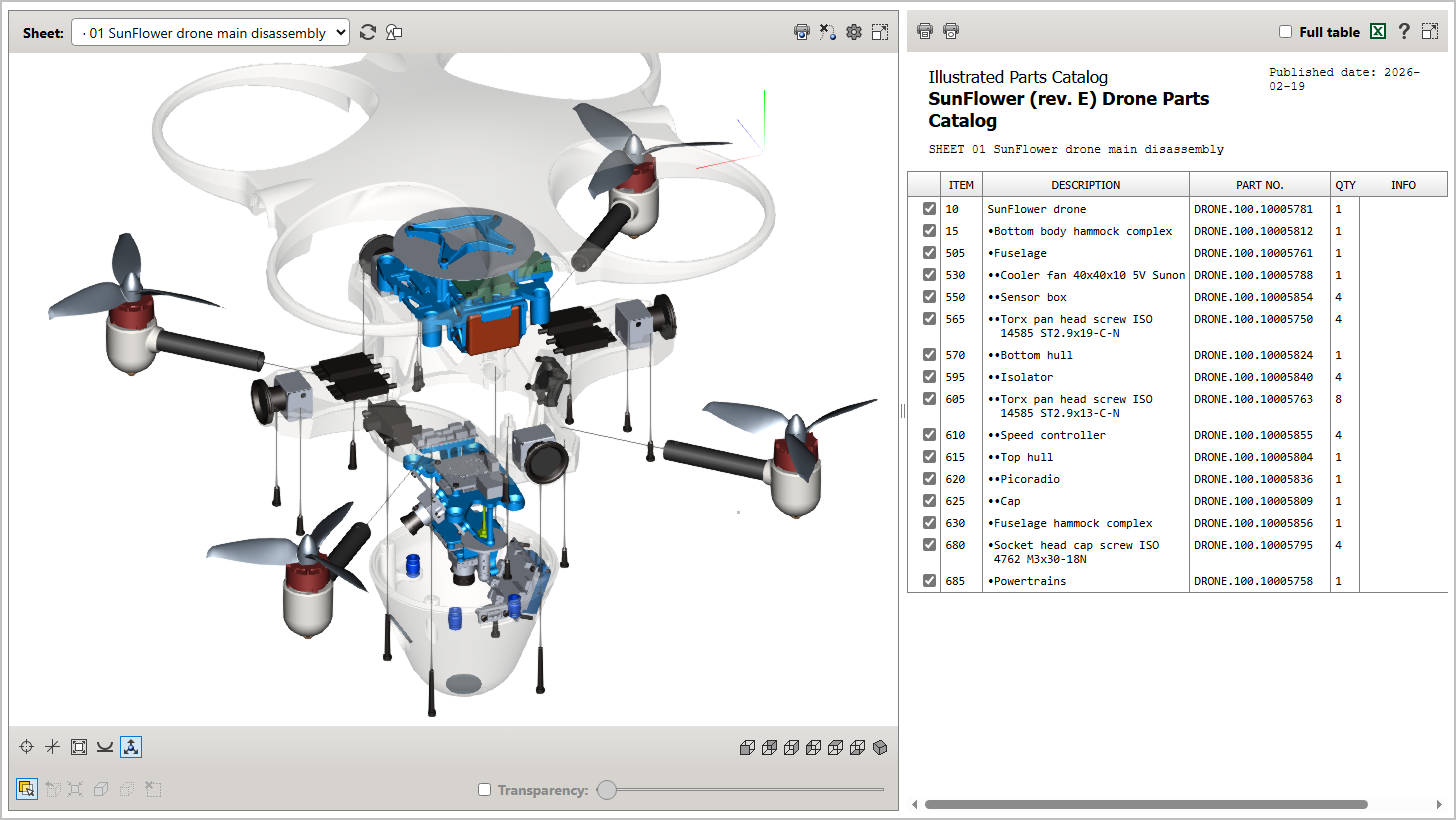The height and width of the screenshot is (820, 1456).
Task: Click the DESCRIPTION column header
Action: point(1085,185)
